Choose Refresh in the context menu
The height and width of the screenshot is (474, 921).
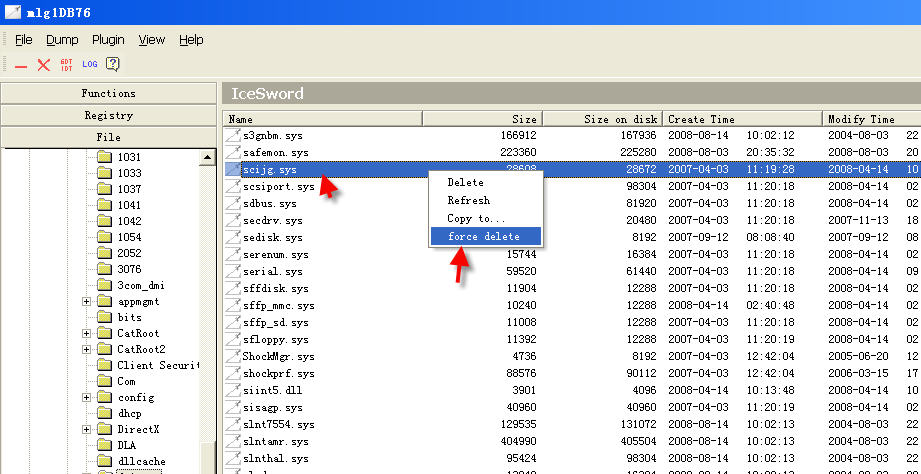[485, 200]
